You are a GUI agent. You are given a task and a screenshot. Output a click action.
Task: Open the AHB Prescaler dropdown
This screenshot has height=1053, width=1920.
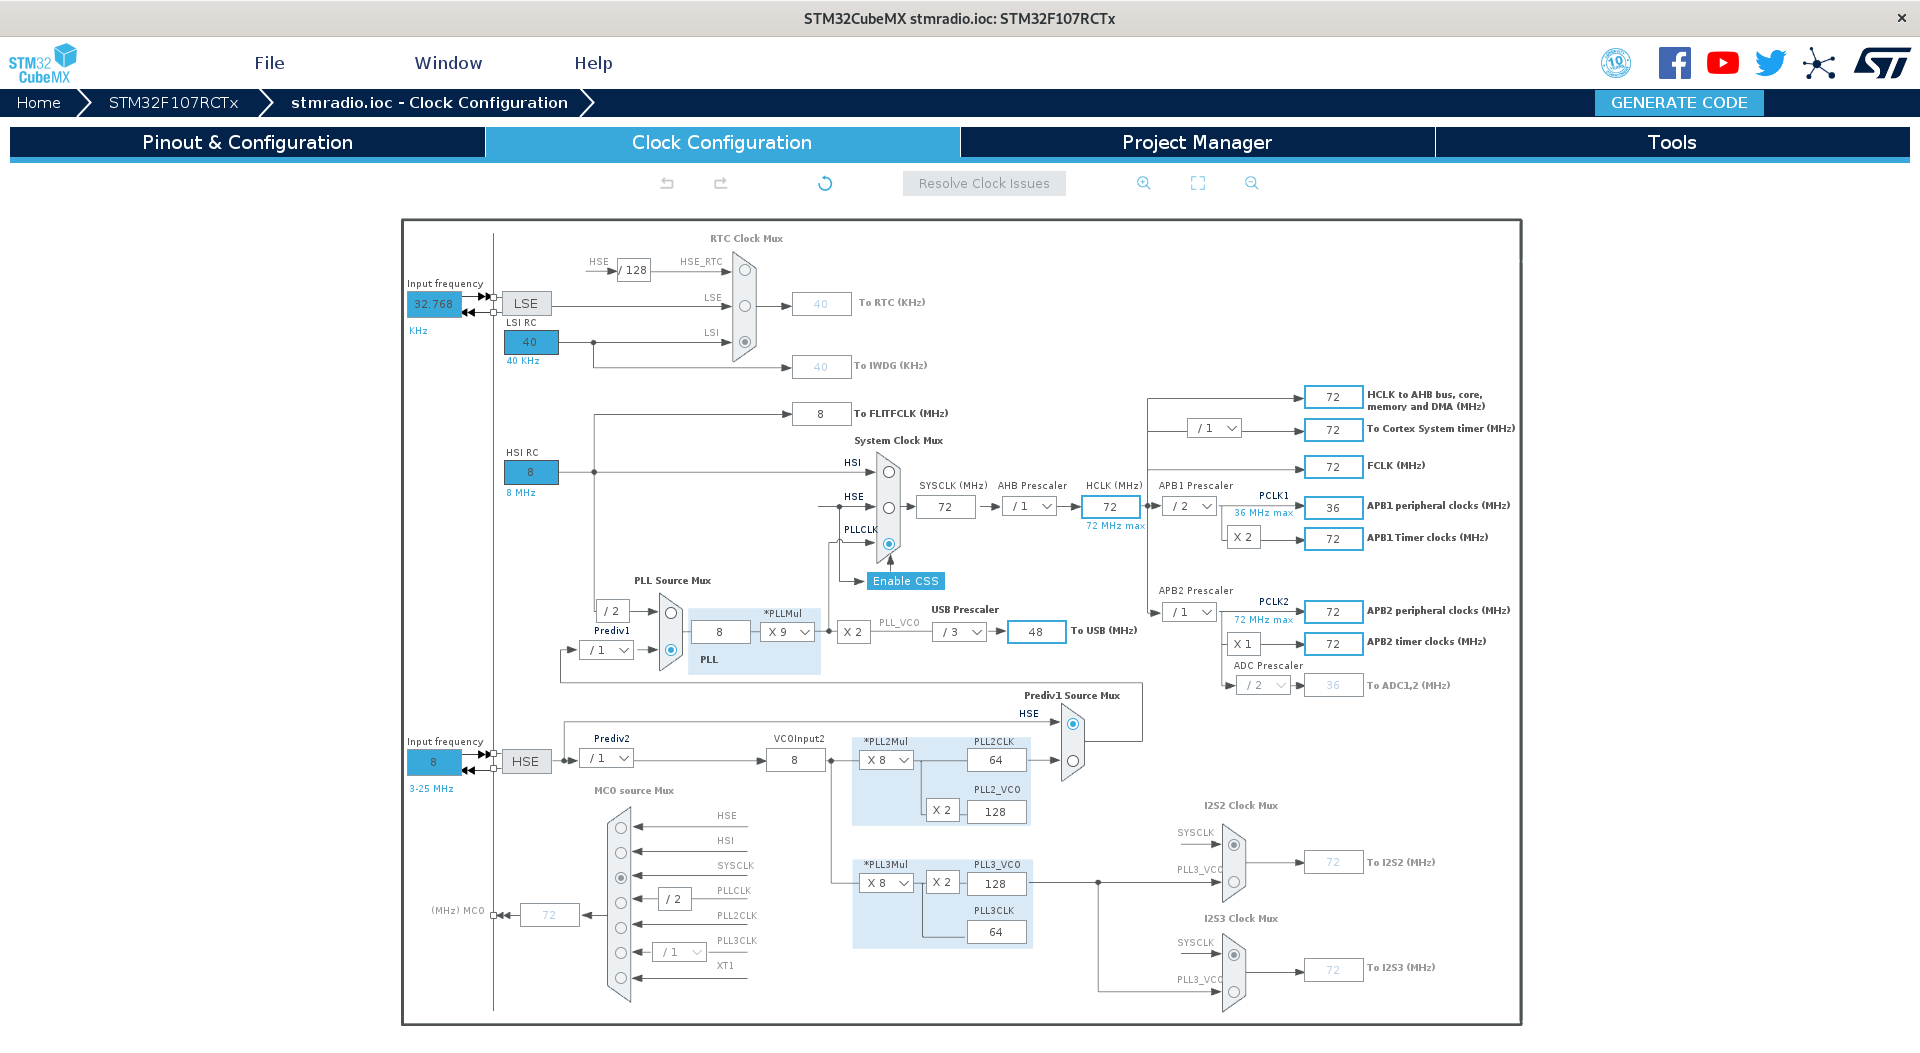coord(1030,507)
